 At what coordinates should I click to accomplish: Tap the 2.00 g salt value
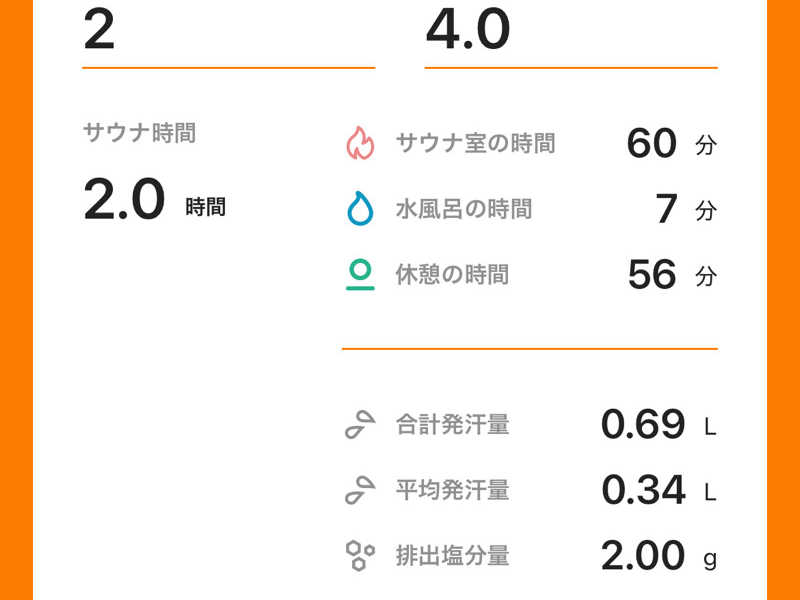658,555
